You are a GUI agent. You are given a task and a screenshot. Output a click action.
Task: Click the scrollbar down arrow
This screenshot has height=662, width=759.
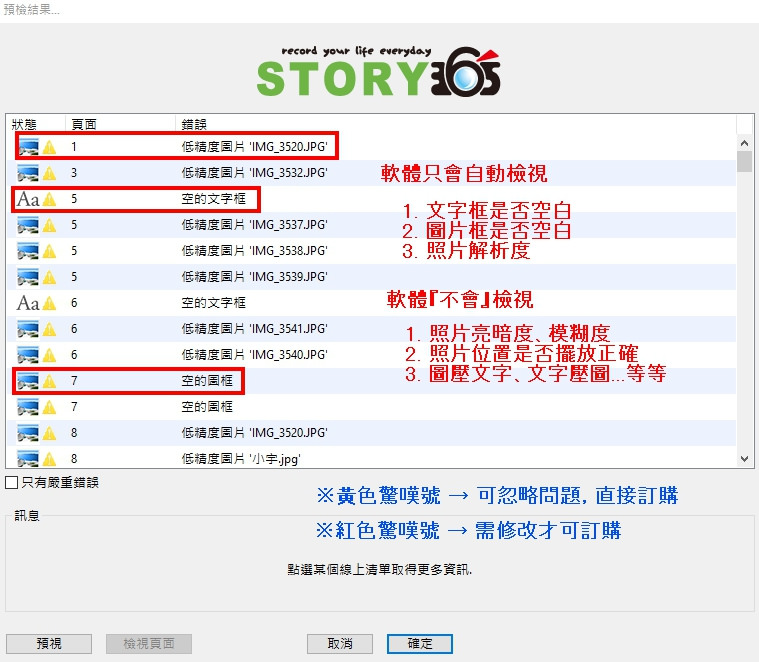click(x=743, y=458)
